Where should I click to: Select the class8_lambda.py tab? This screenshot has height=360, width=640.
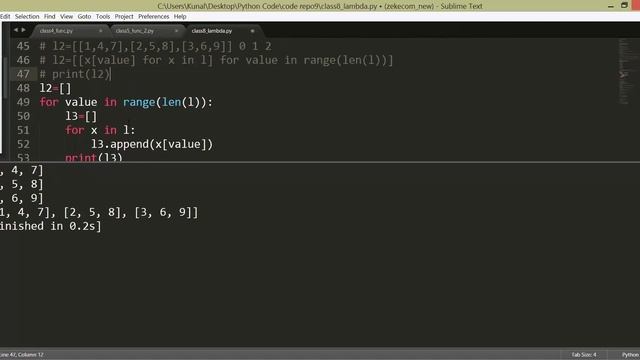[x=212, y=31]
